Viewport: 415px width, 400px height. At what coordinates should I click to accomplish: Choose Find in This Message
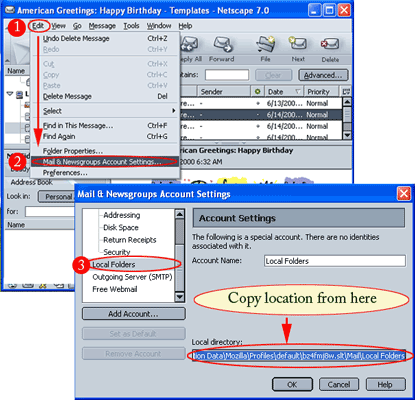(105, 125)
